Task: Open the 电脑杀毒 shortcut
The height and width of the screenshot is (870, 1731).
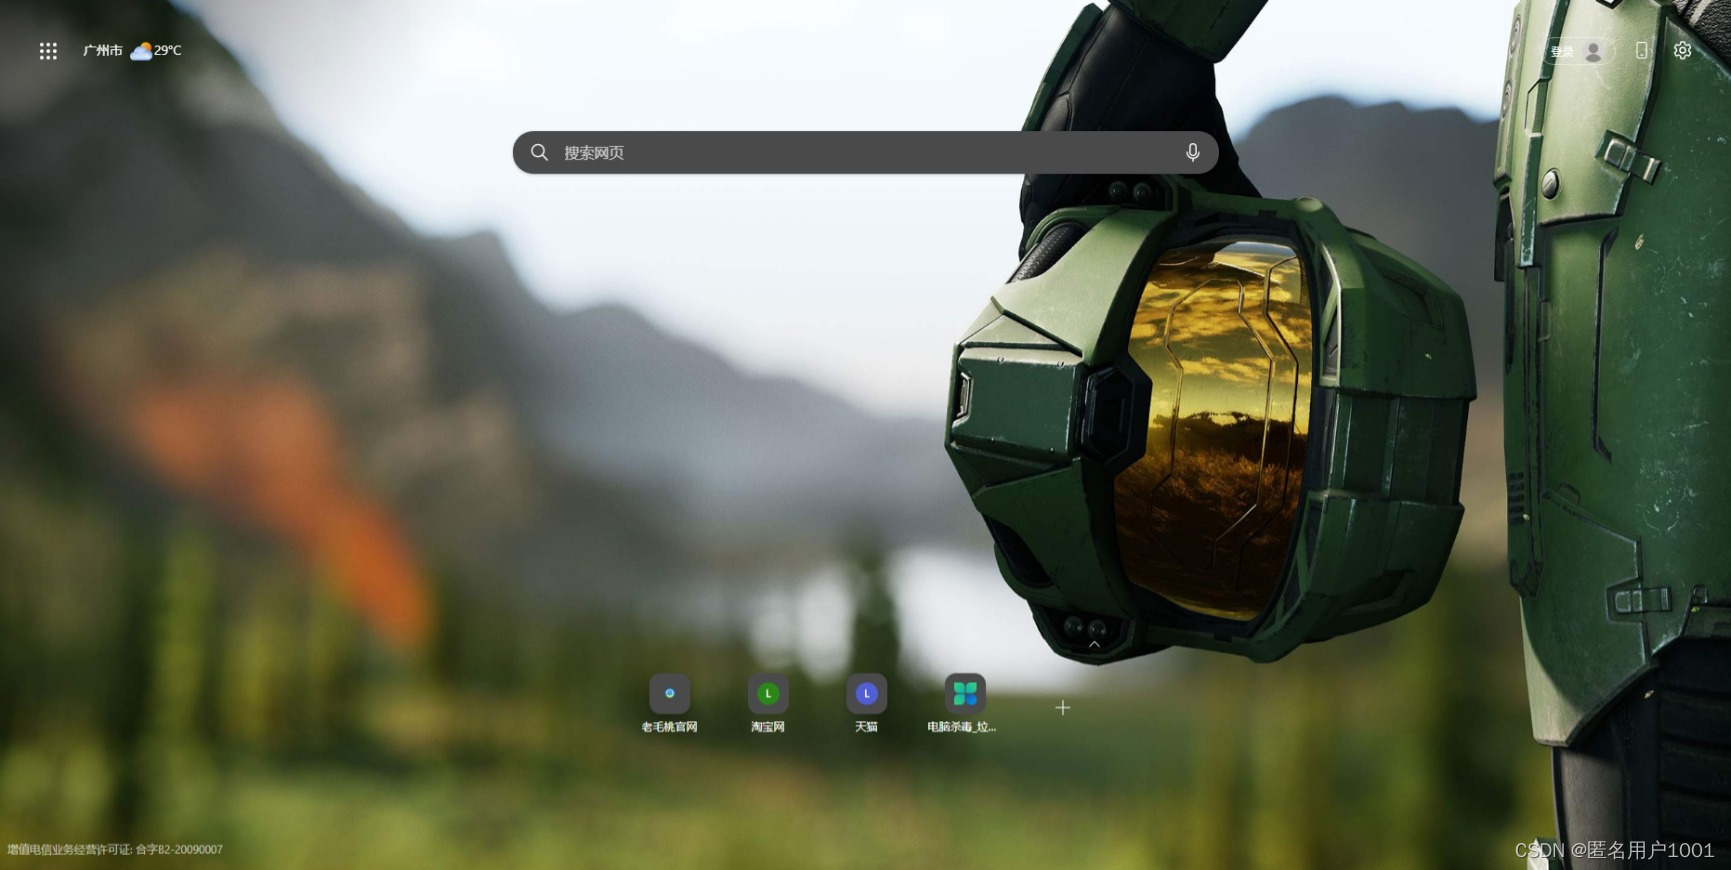Action: (964, 703)
